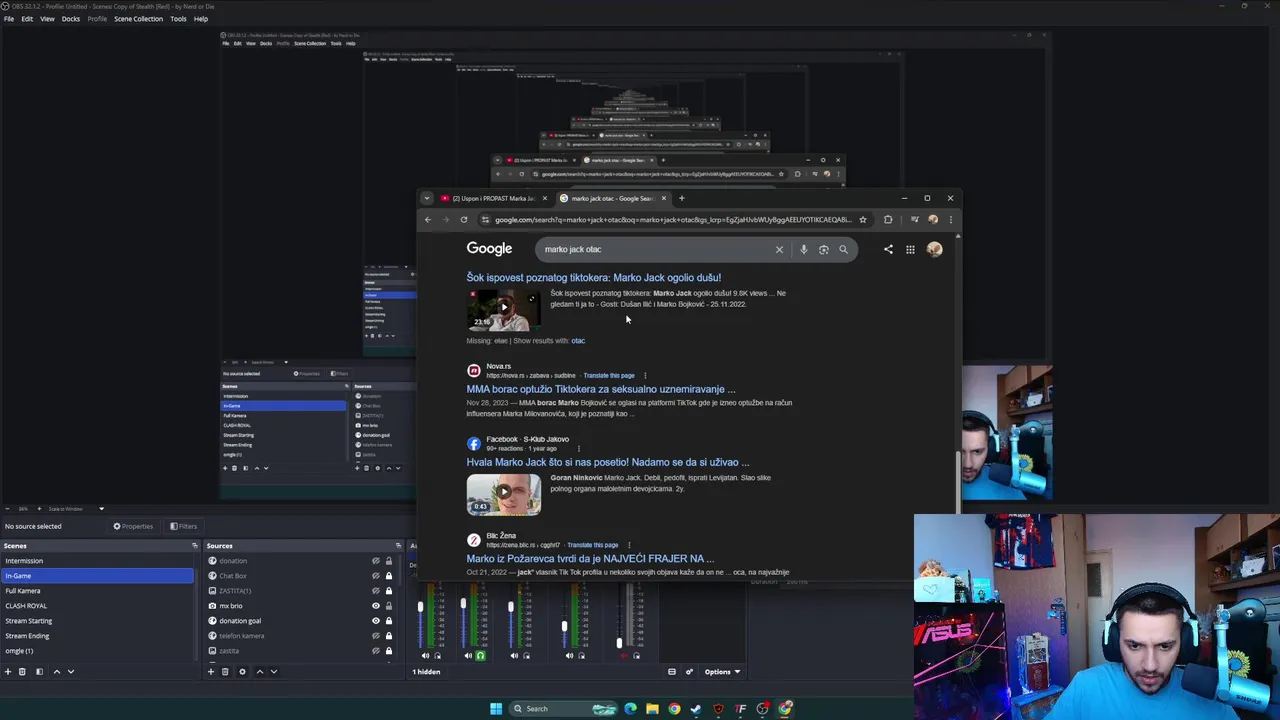Open the Windows Start menu
1280x720 pixels.
pyautogui.click(x=496, y=709)
